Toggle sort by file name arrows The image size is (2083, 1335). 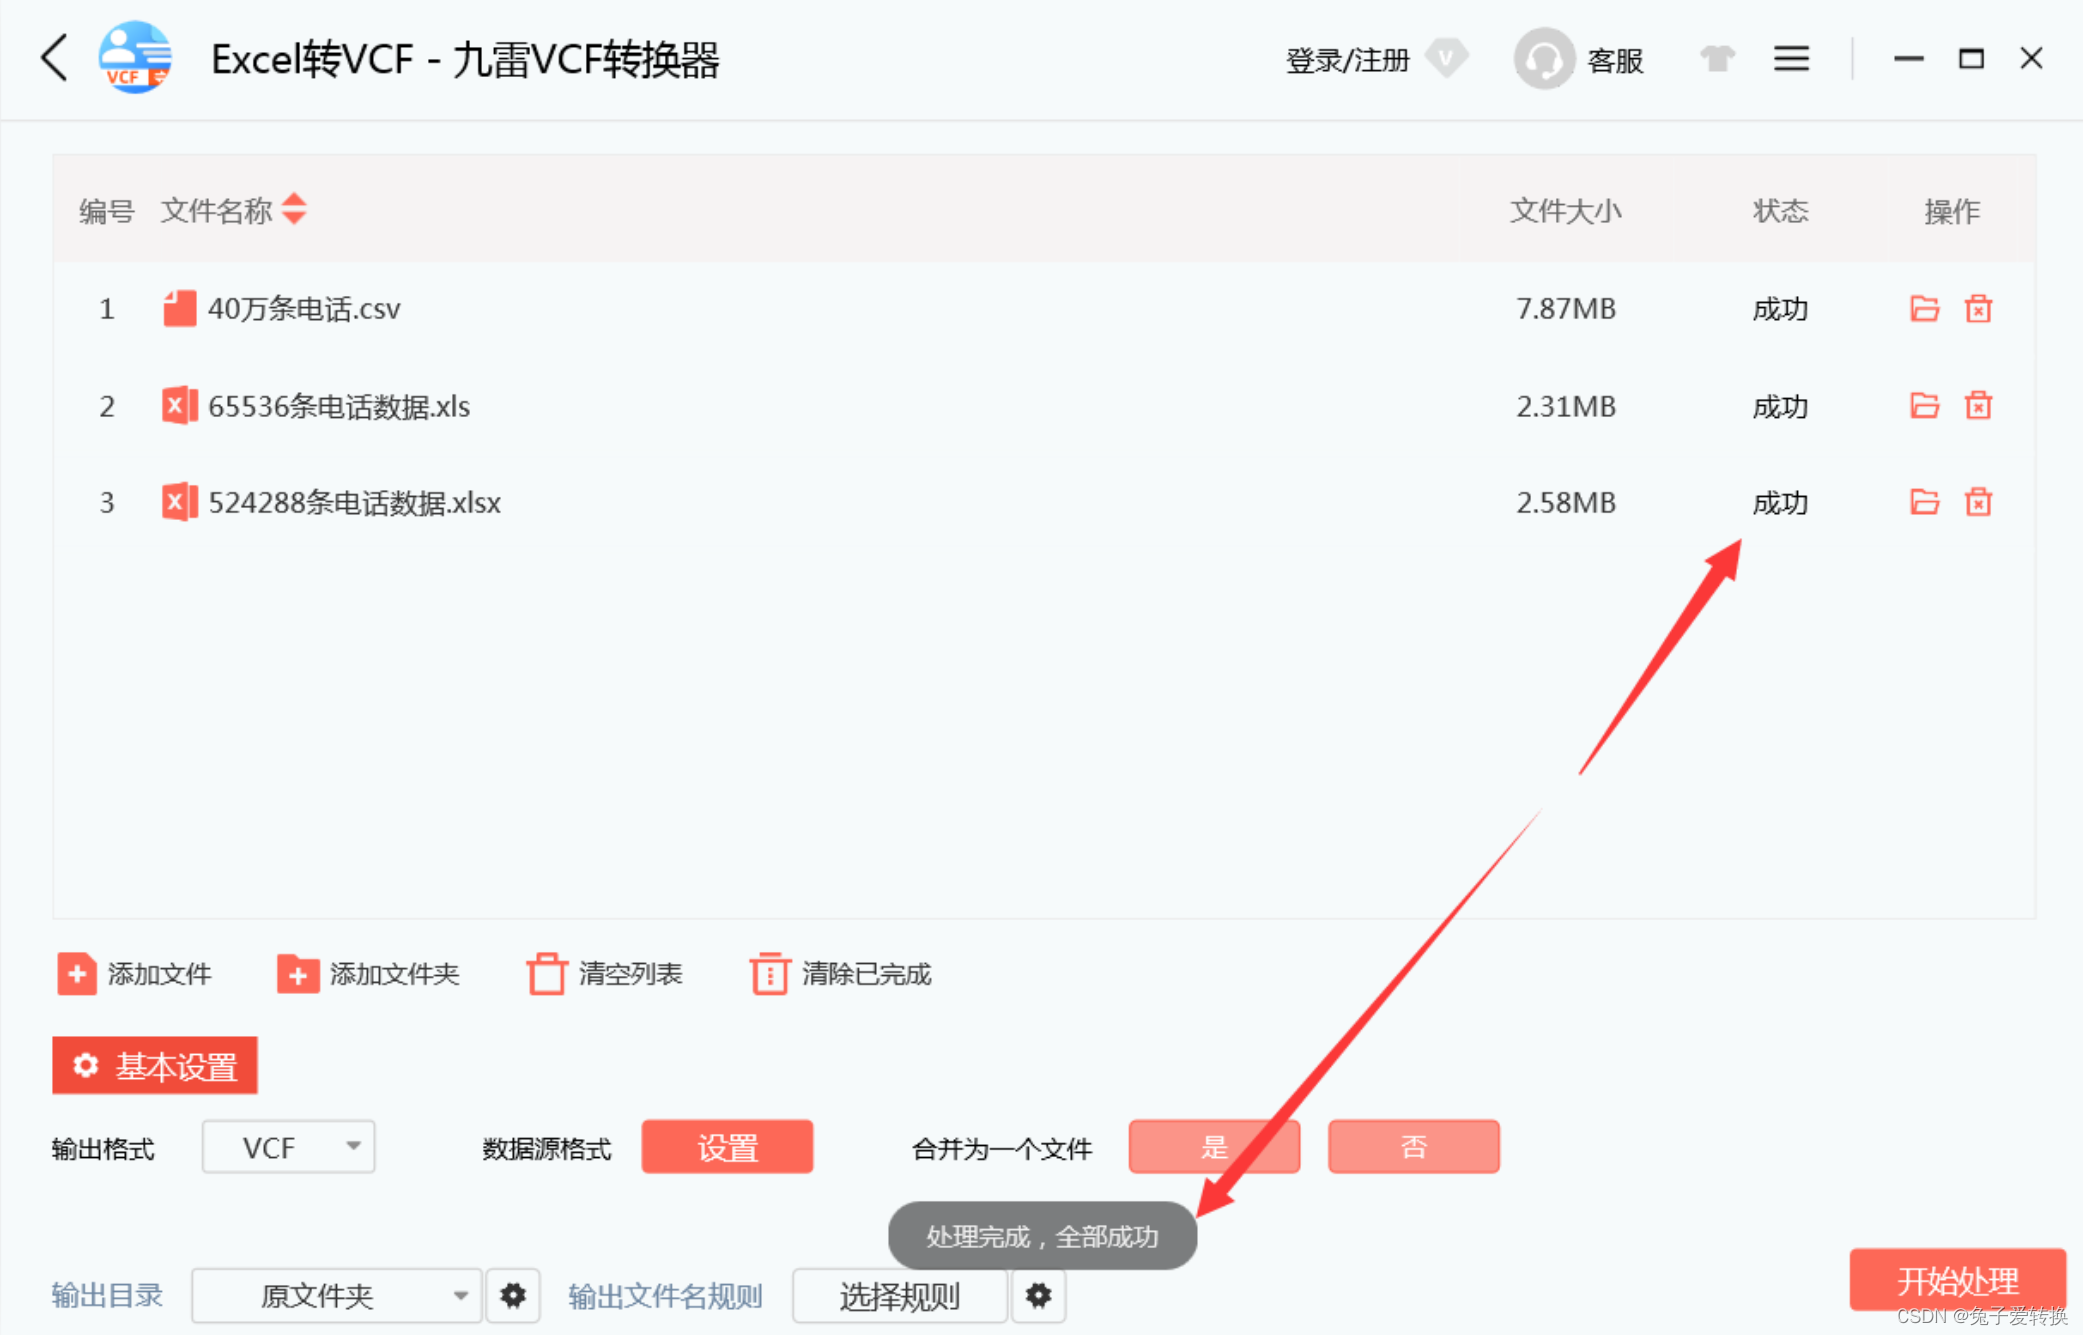point(294,210)
